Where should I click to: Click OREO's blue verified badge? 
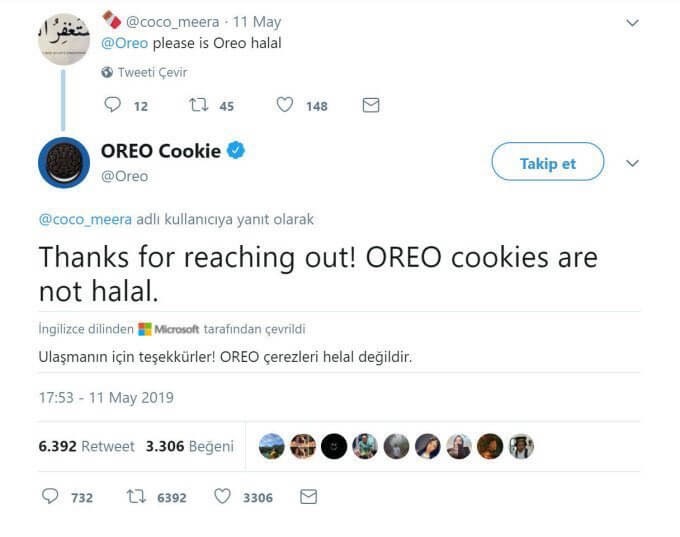pyautogui.click(x=237, y=151)
